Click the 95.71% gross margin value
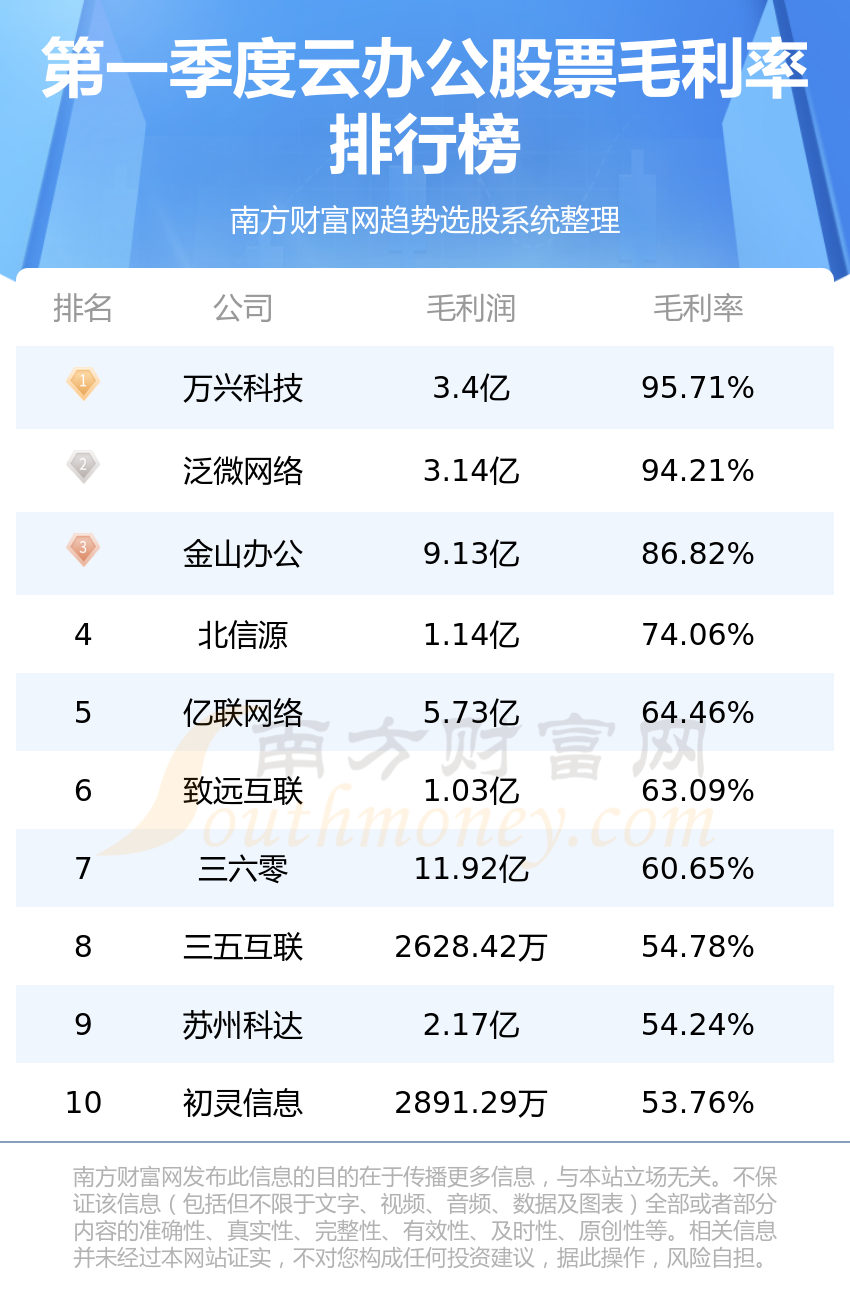This screenshot has height=1300, width=850. [x=698, y=388]
